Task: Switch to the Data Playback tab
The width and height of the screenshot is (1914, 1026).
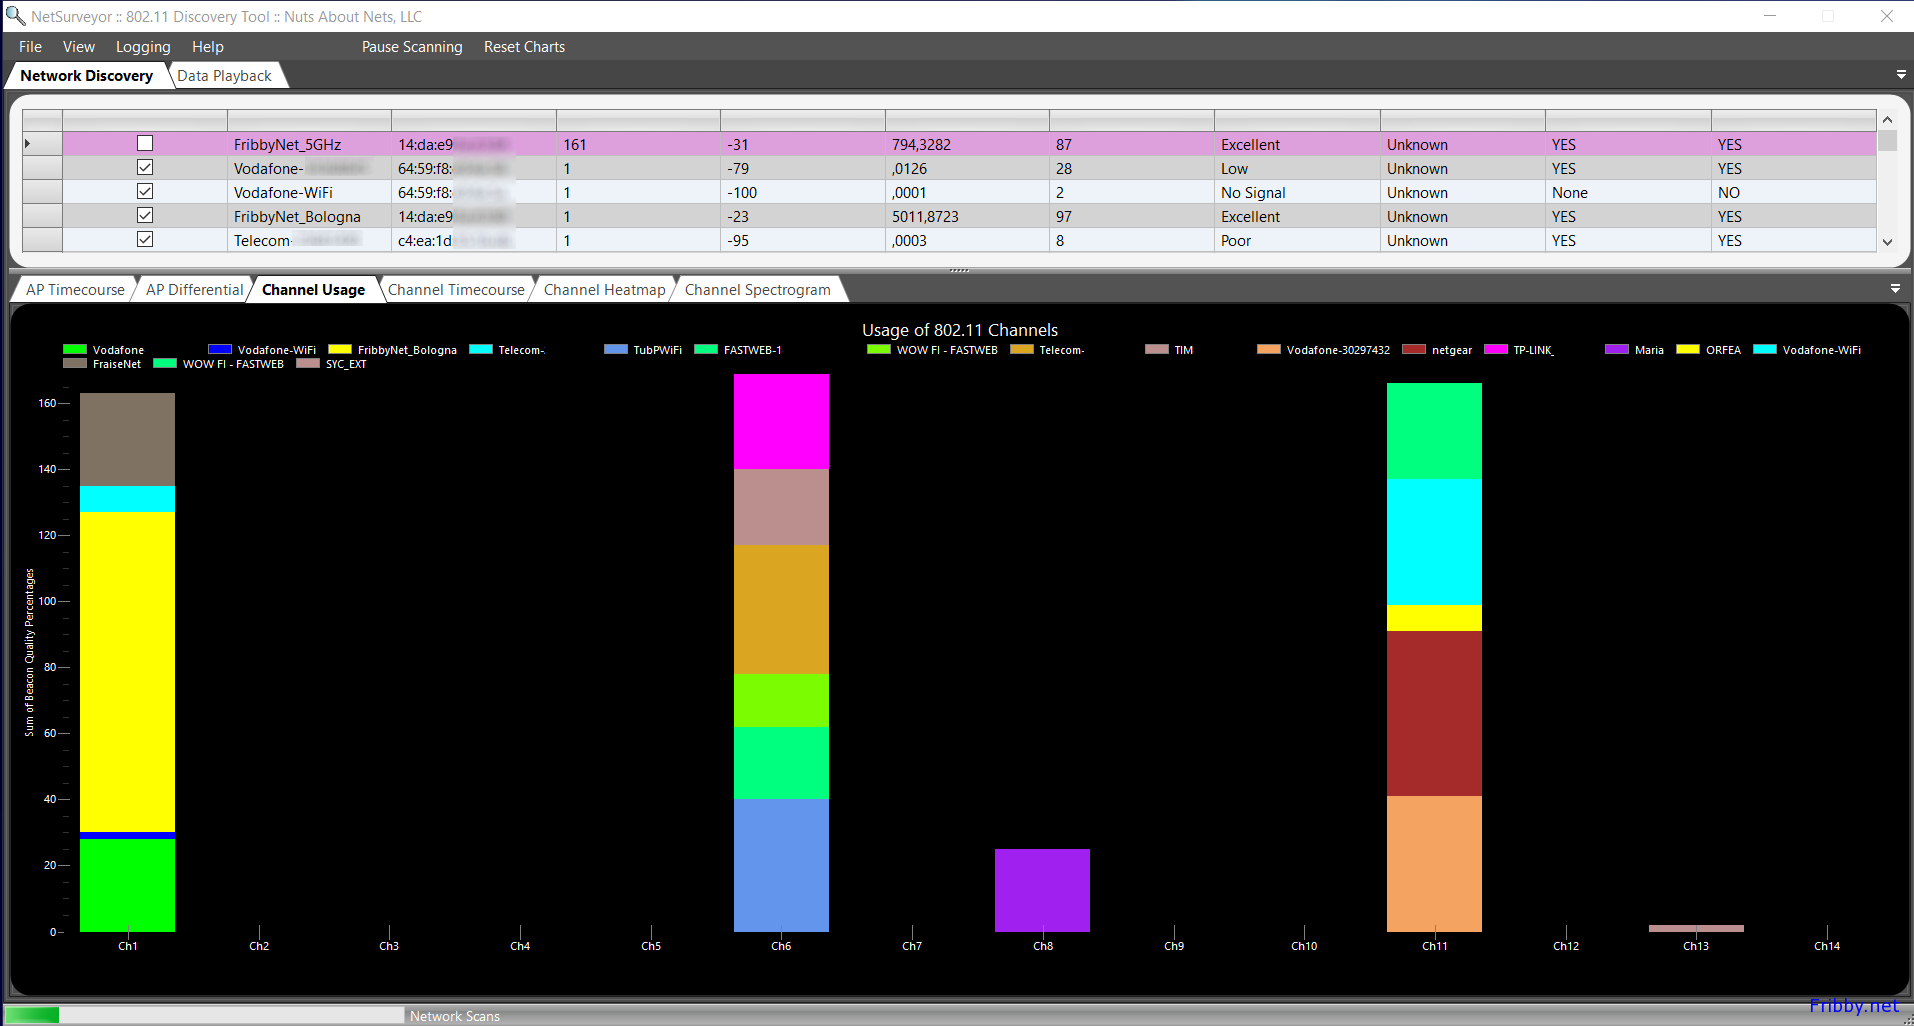Action: [x=225, y=76]
